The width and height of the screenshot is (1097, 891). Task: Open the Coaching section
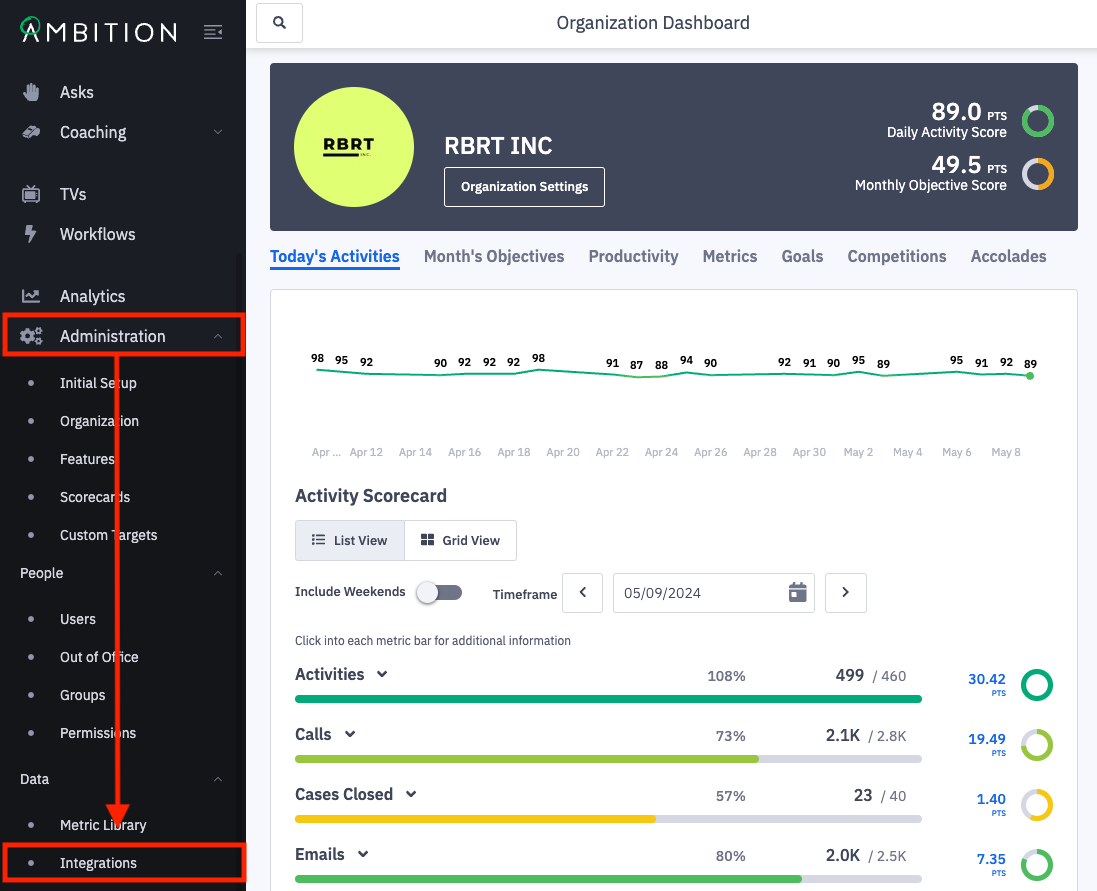[92, 132]
